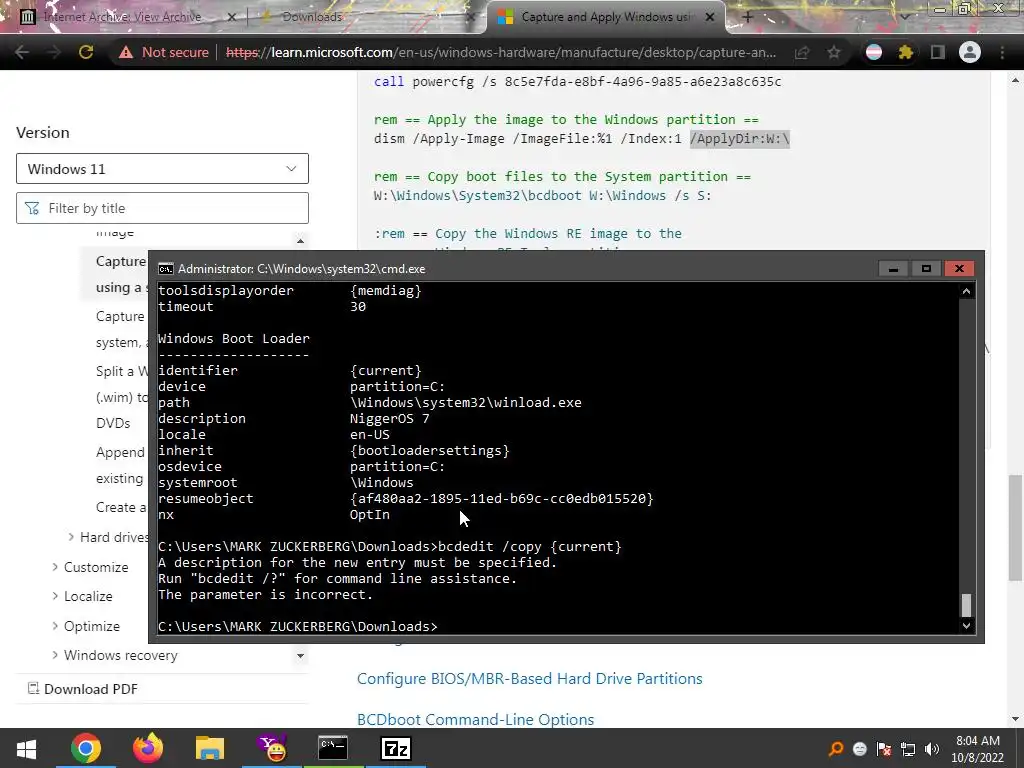Image resolution: width=1024 pixels, height=768 pixels.
Task: Focus the Filter by title field
Action: point(162,208)
